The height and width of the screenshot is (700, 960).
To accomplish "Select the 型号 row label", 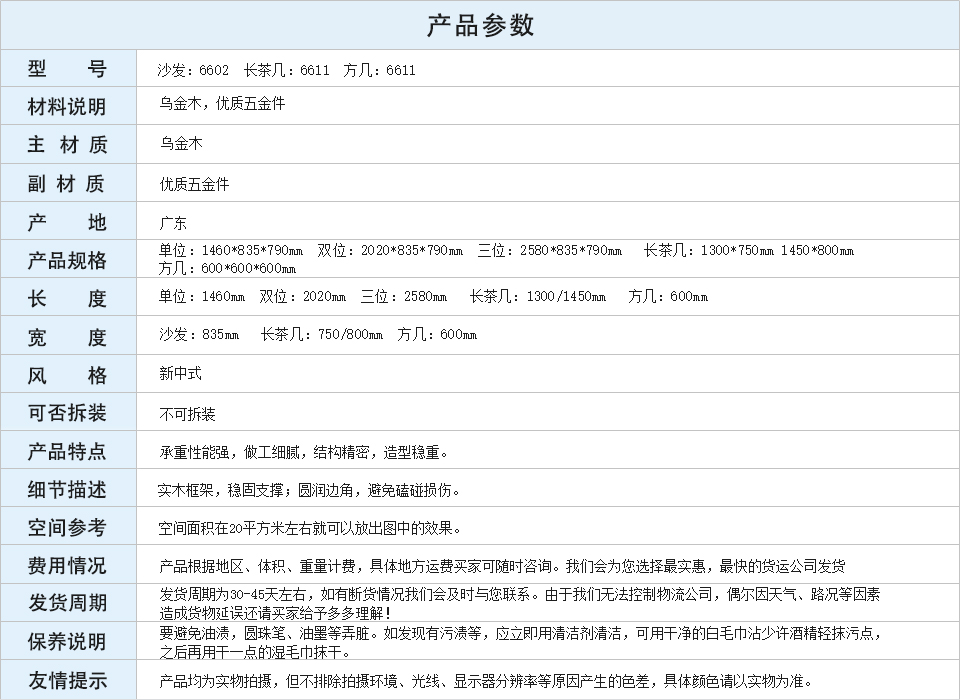I will pos(67,68).
